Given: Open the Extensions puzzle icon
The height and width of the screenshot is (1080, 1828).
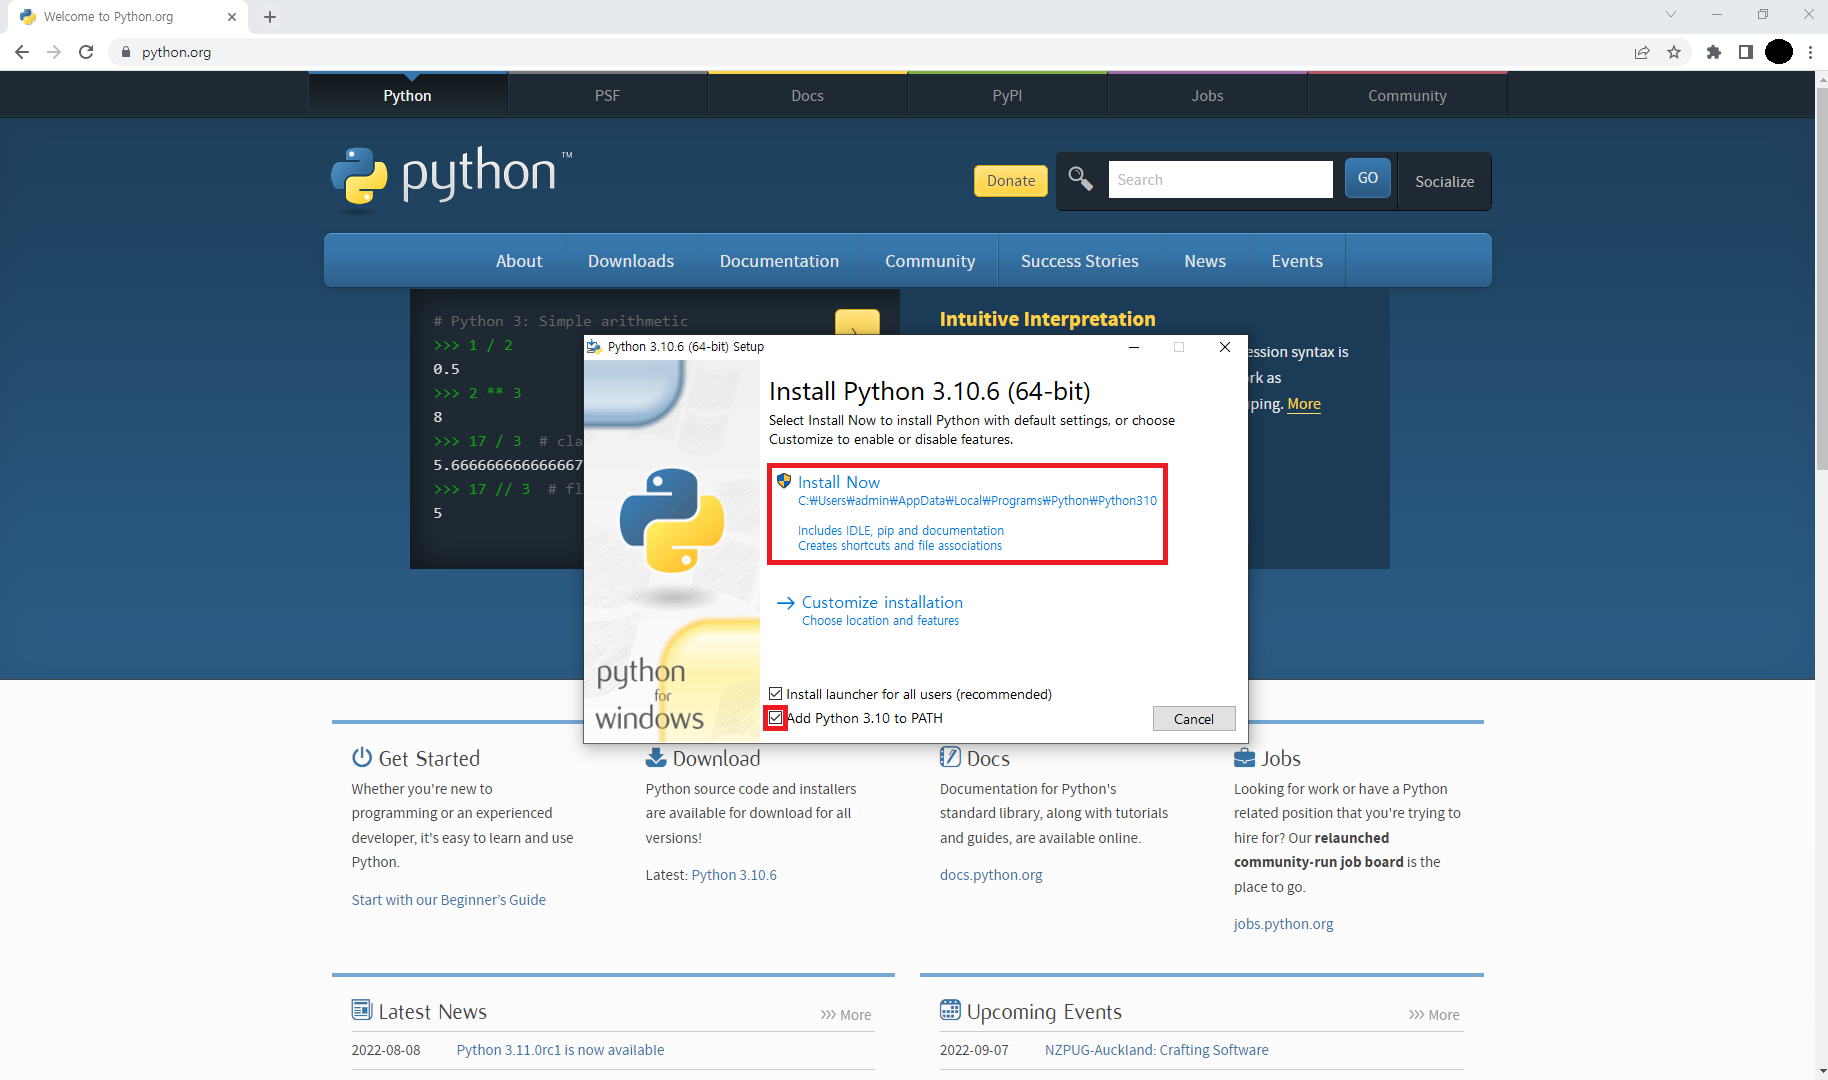Looking at the screenshot, I should (x=1714, y=52).
